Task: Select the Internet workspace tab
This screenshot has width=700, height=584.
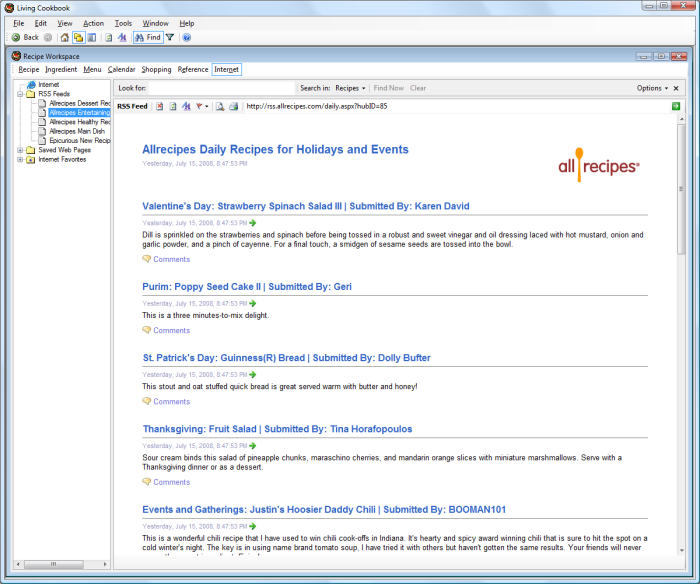Action: click(x=226, y=70)
